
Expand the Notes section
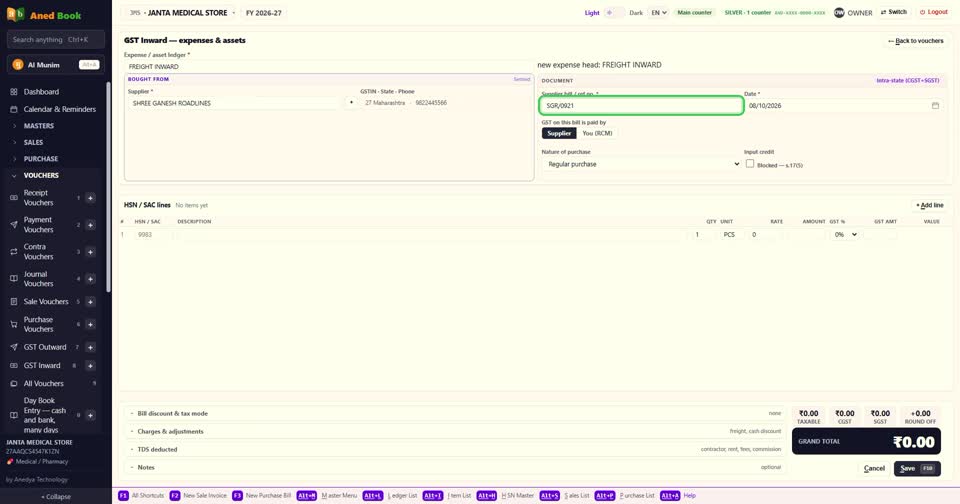(x=456, y=467)
